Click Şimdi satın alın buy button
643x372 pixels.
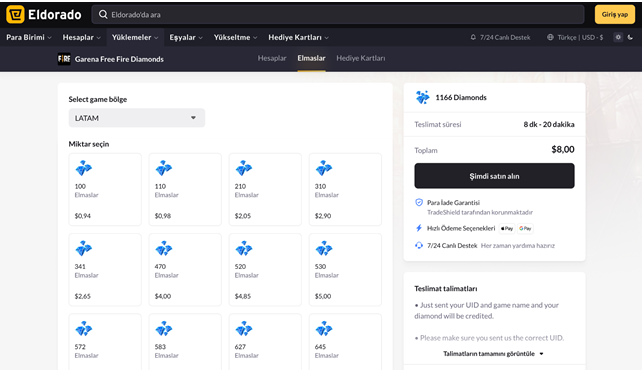pyautogui.click(x=494, y=176)
